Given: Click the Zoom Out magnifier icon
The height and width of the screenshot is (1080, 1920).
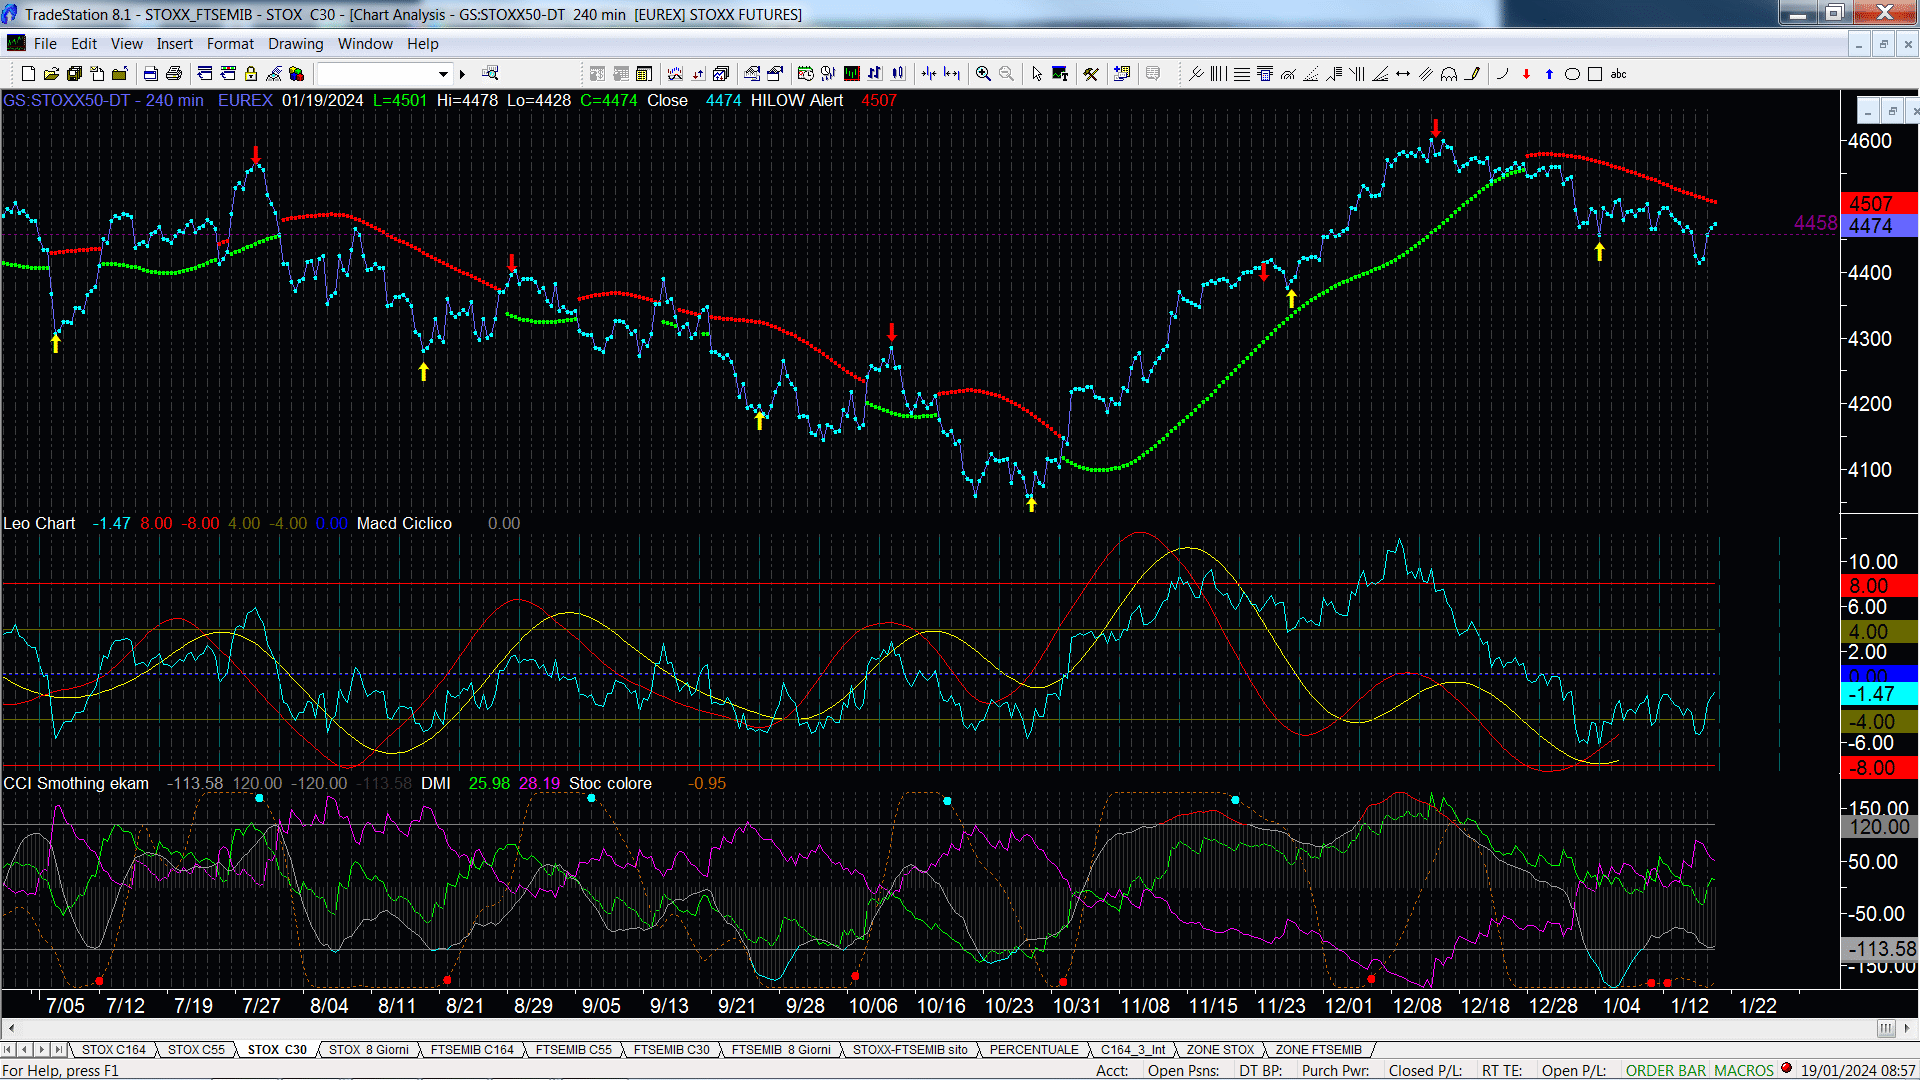Looking at the screenshot, I should [1006, 74].
